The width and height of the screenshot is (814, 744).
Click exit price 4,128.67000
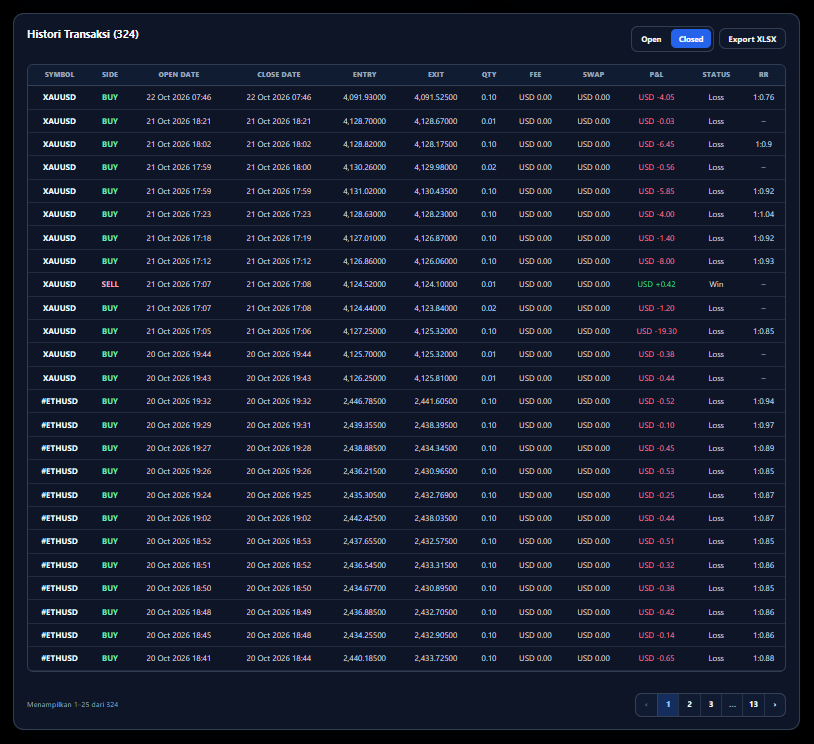point(436,121)
